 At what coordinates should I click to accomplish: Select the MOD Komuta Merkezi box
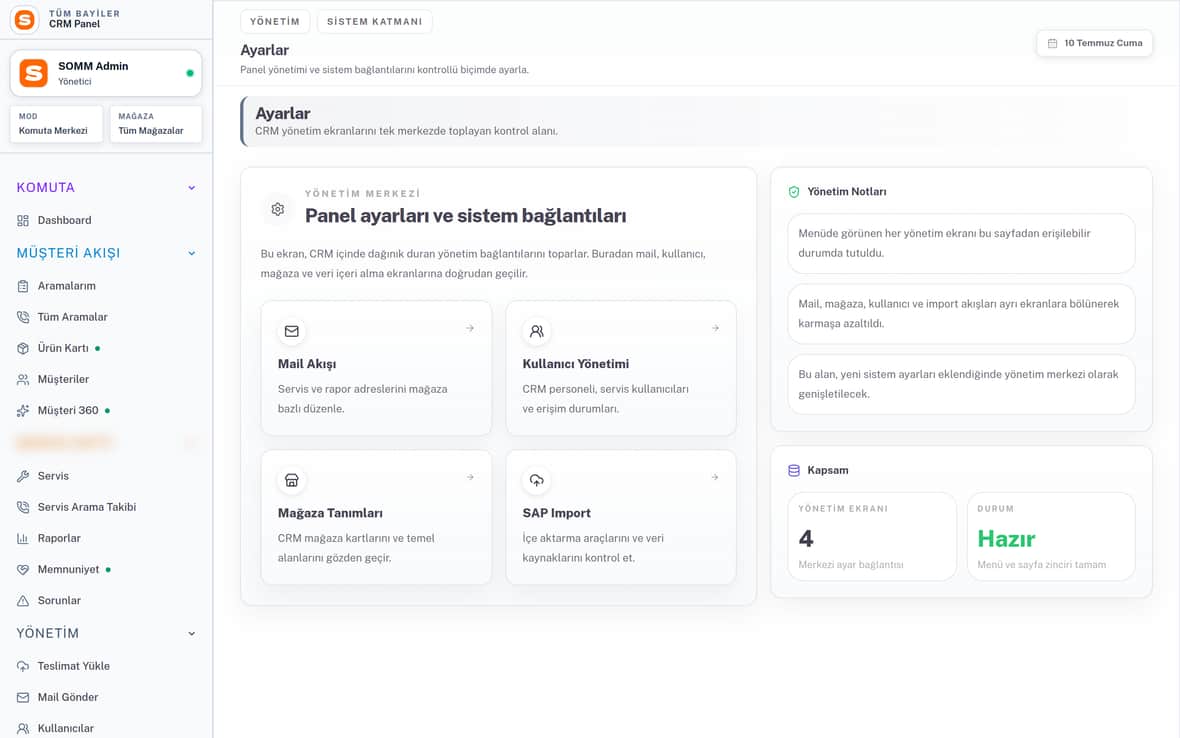click(x=56, y=124)
